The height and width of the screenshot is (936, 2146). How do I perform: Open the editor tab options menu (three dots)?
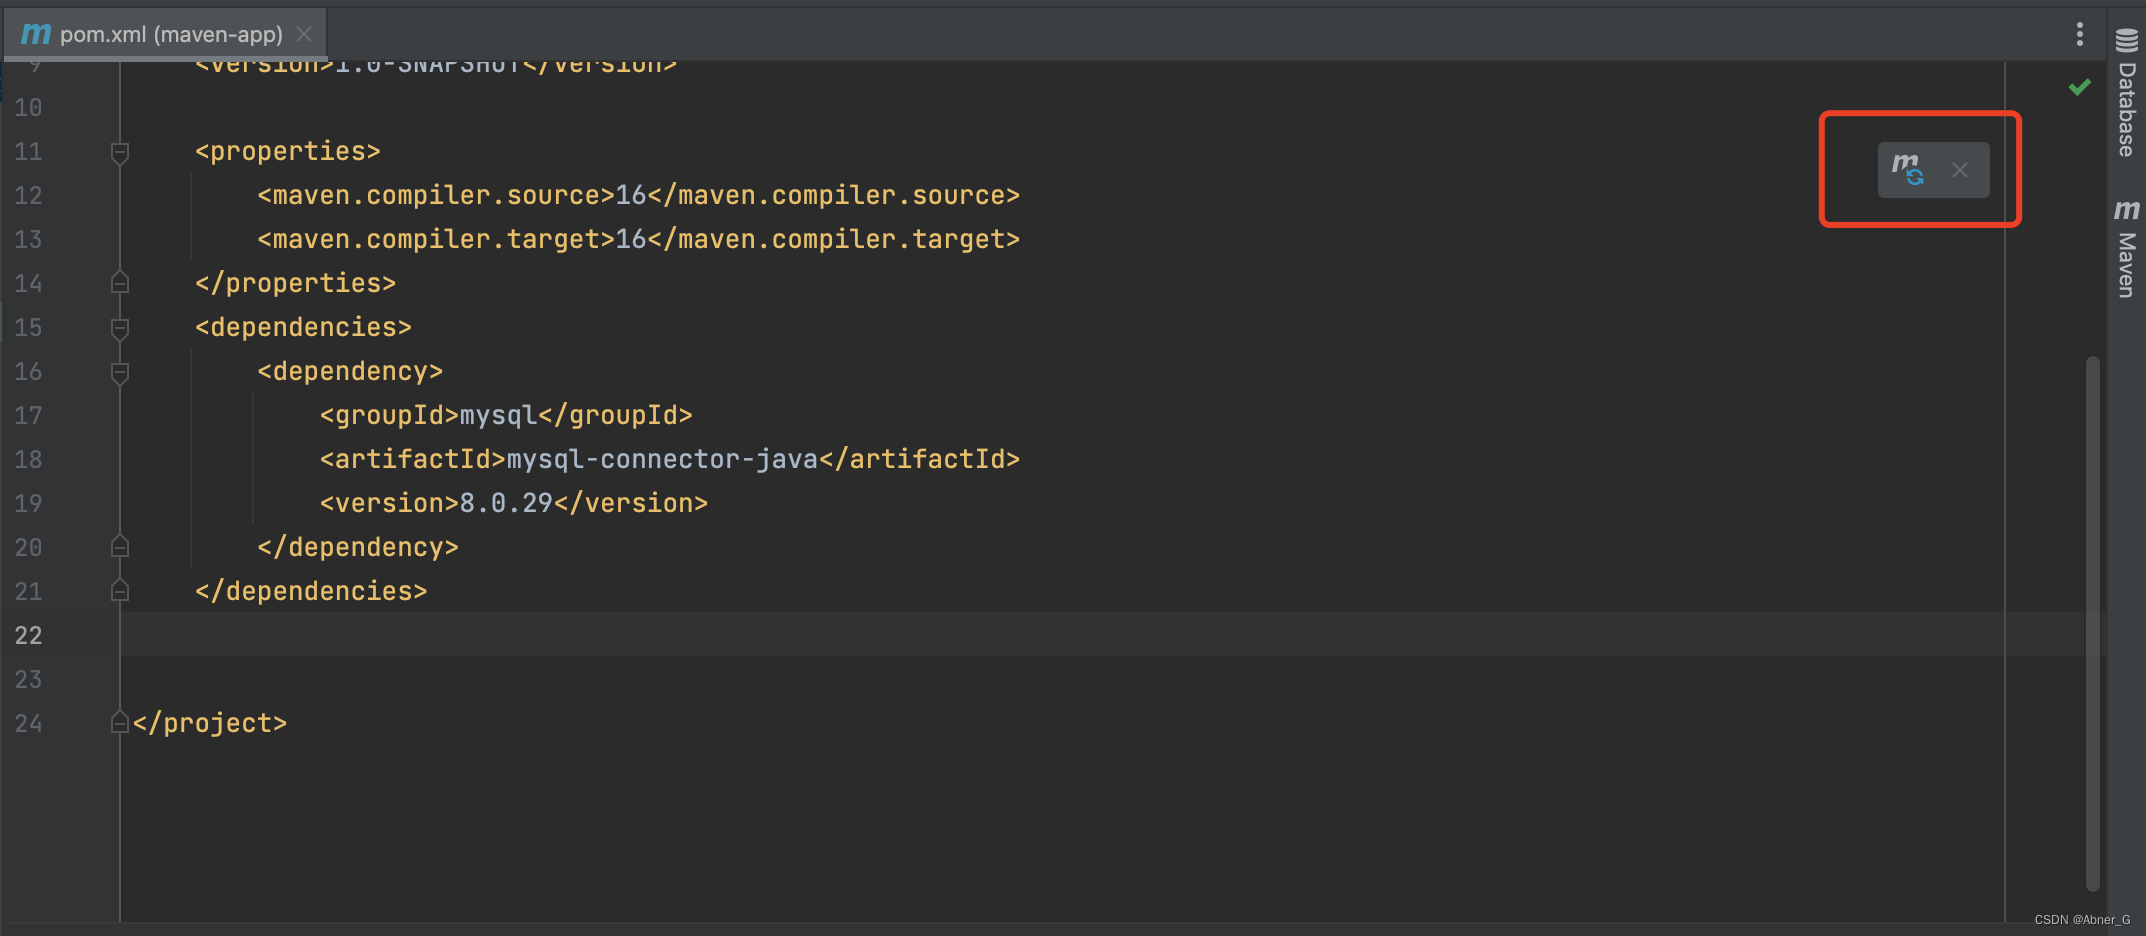2080,34
